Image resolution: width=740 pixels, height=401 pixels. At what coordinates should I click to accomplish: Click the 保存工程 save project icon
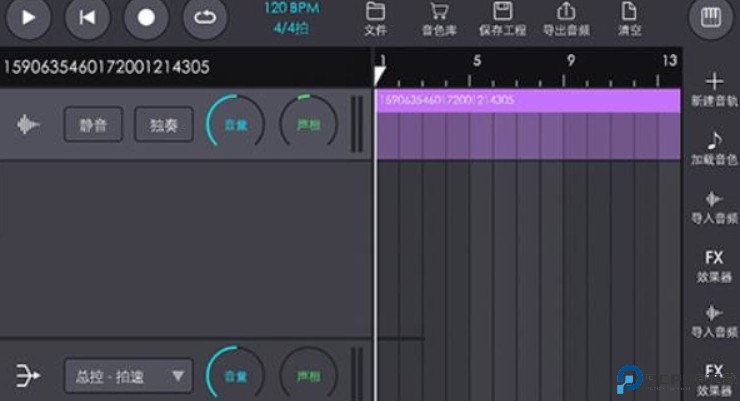click(503, 17)
